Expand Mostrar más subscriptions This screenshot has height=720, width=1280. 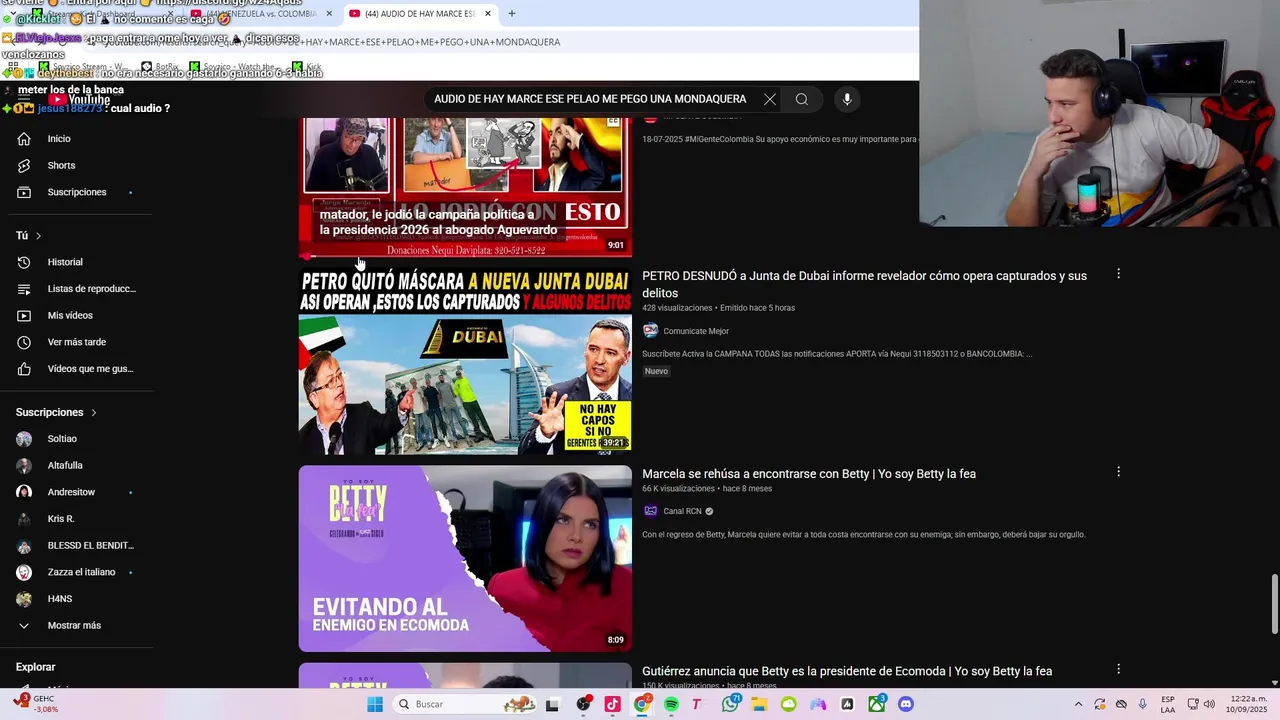click(76, 625)
